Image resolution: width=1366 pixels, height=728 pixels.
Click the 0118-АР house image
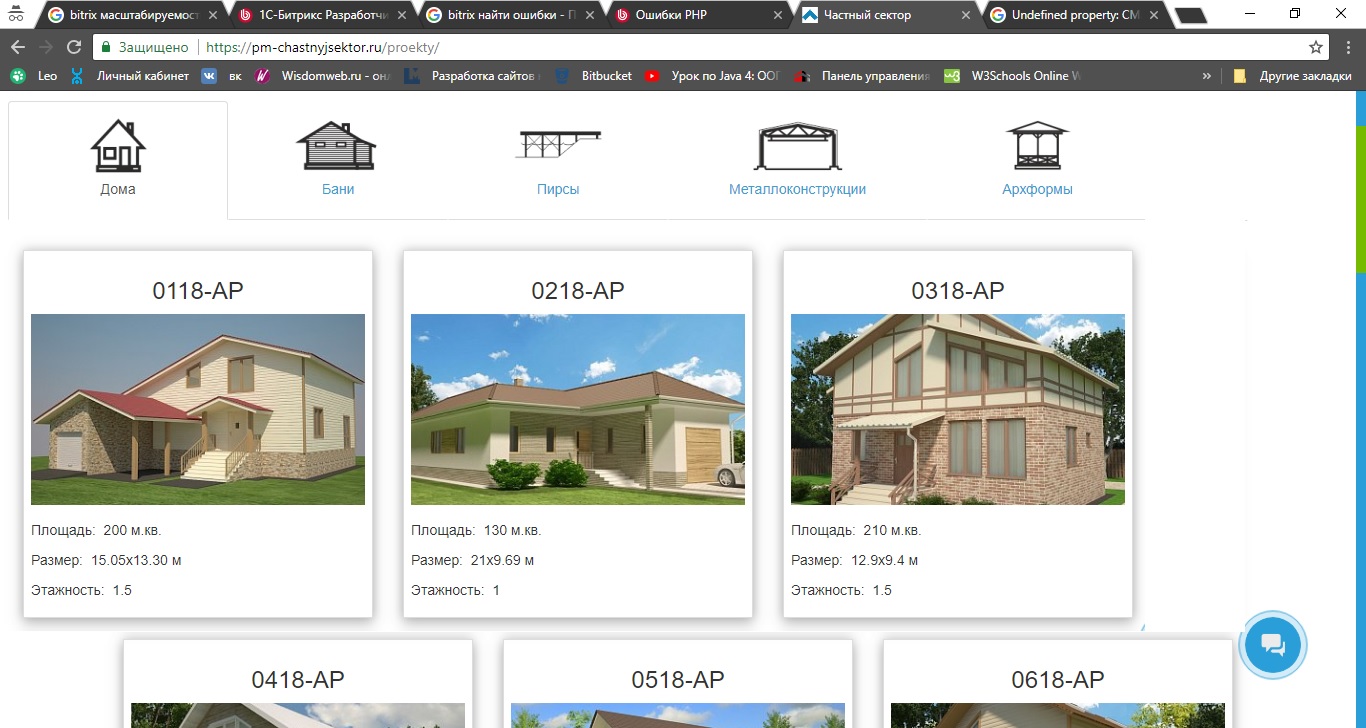pos(198,409)
